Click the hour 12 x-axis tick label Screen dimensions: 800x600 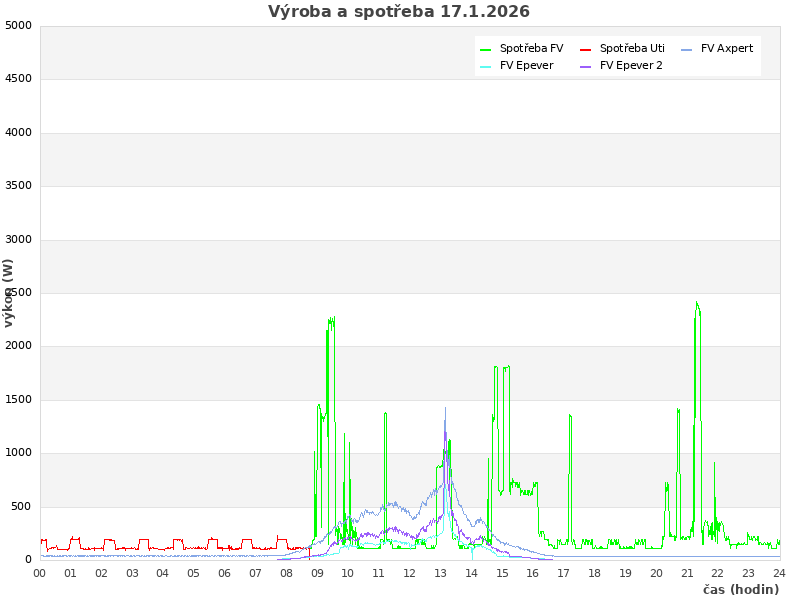point(409,573)
